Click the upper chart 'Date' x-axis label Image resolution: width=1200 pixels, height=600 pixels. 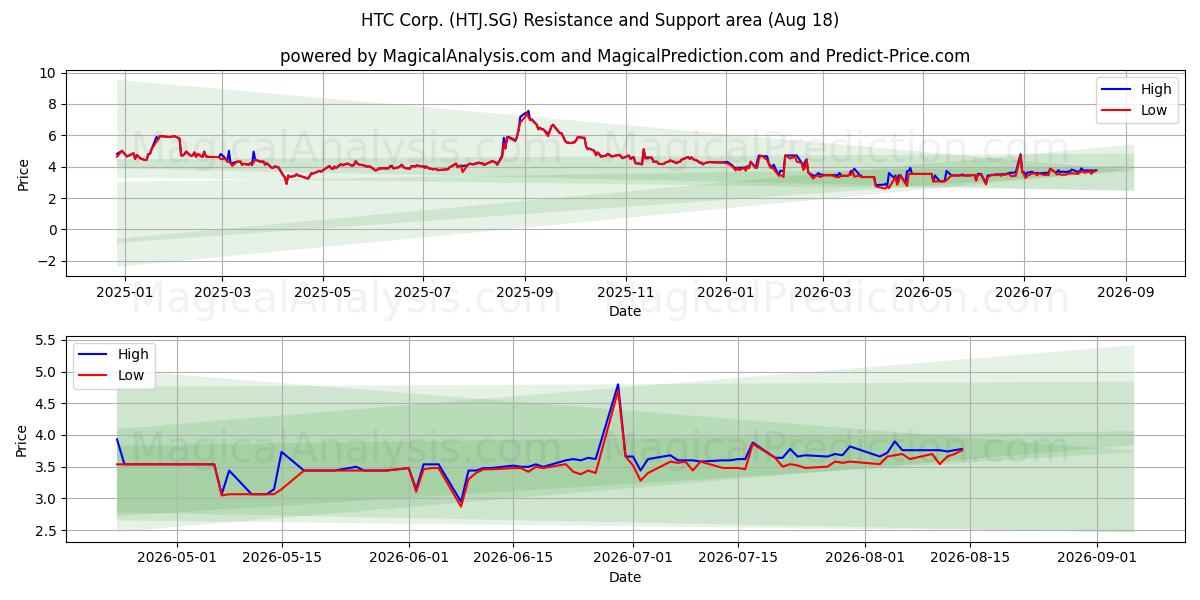tap(625, 312)
